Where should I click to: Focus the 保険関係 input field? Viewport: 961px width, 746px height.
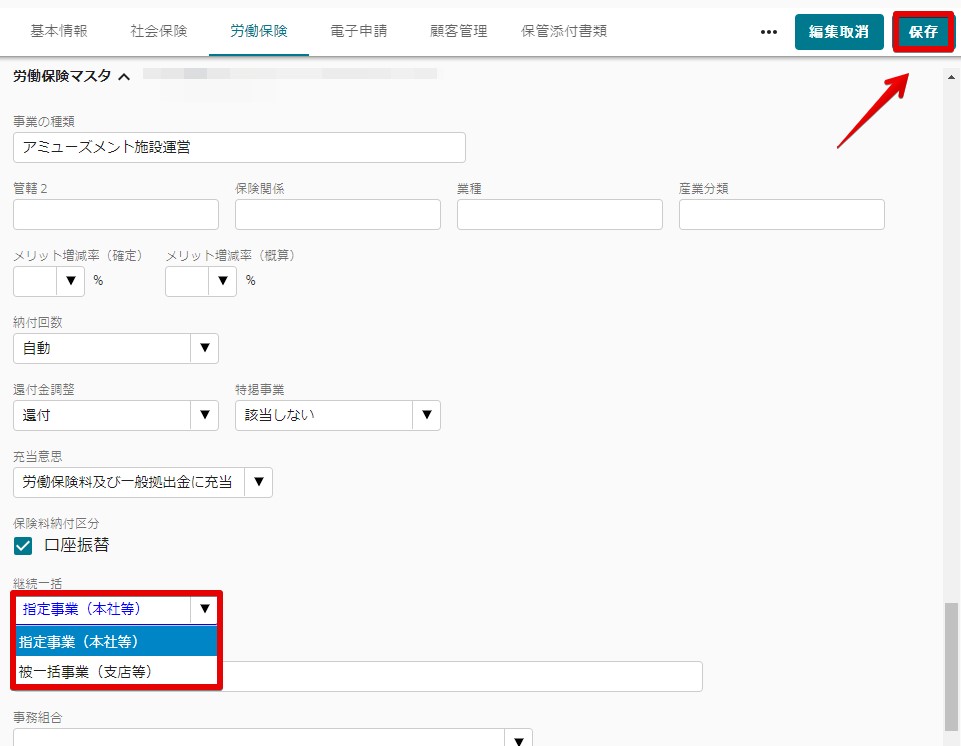tap(338, 215)
